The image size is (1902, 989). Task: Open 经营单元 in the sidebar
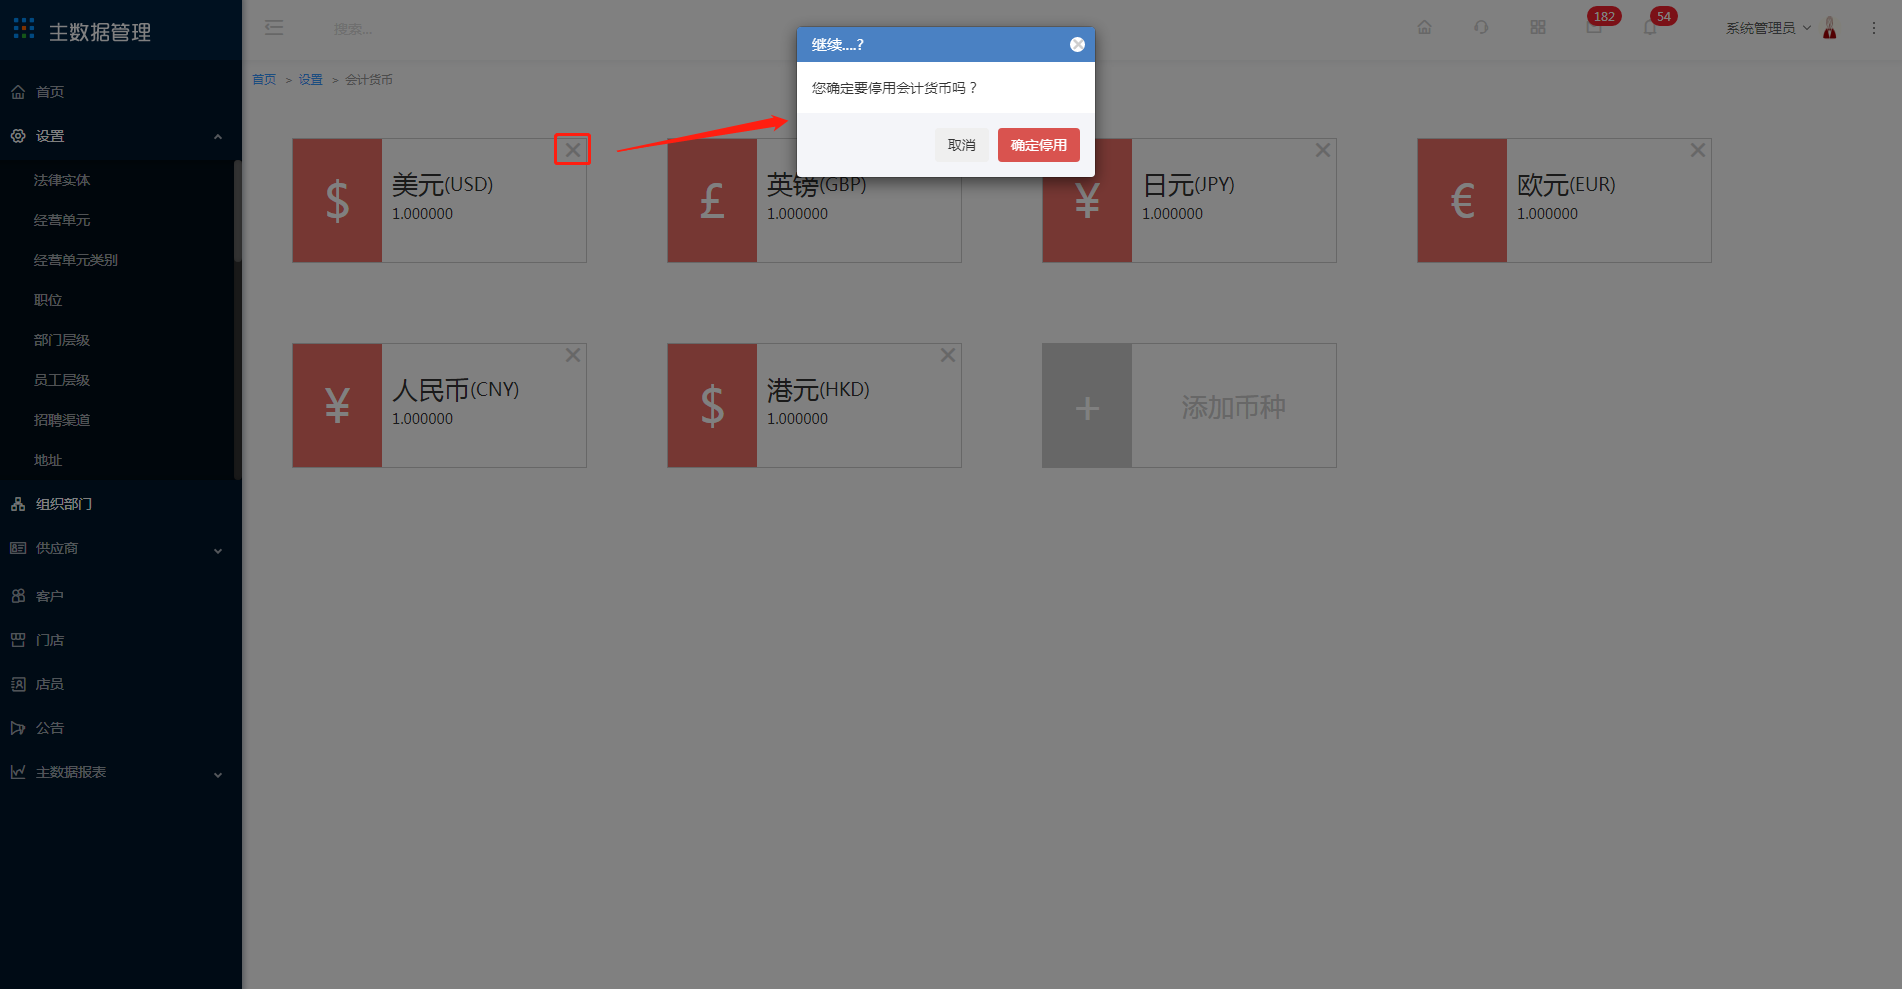(x=62, y=220)
